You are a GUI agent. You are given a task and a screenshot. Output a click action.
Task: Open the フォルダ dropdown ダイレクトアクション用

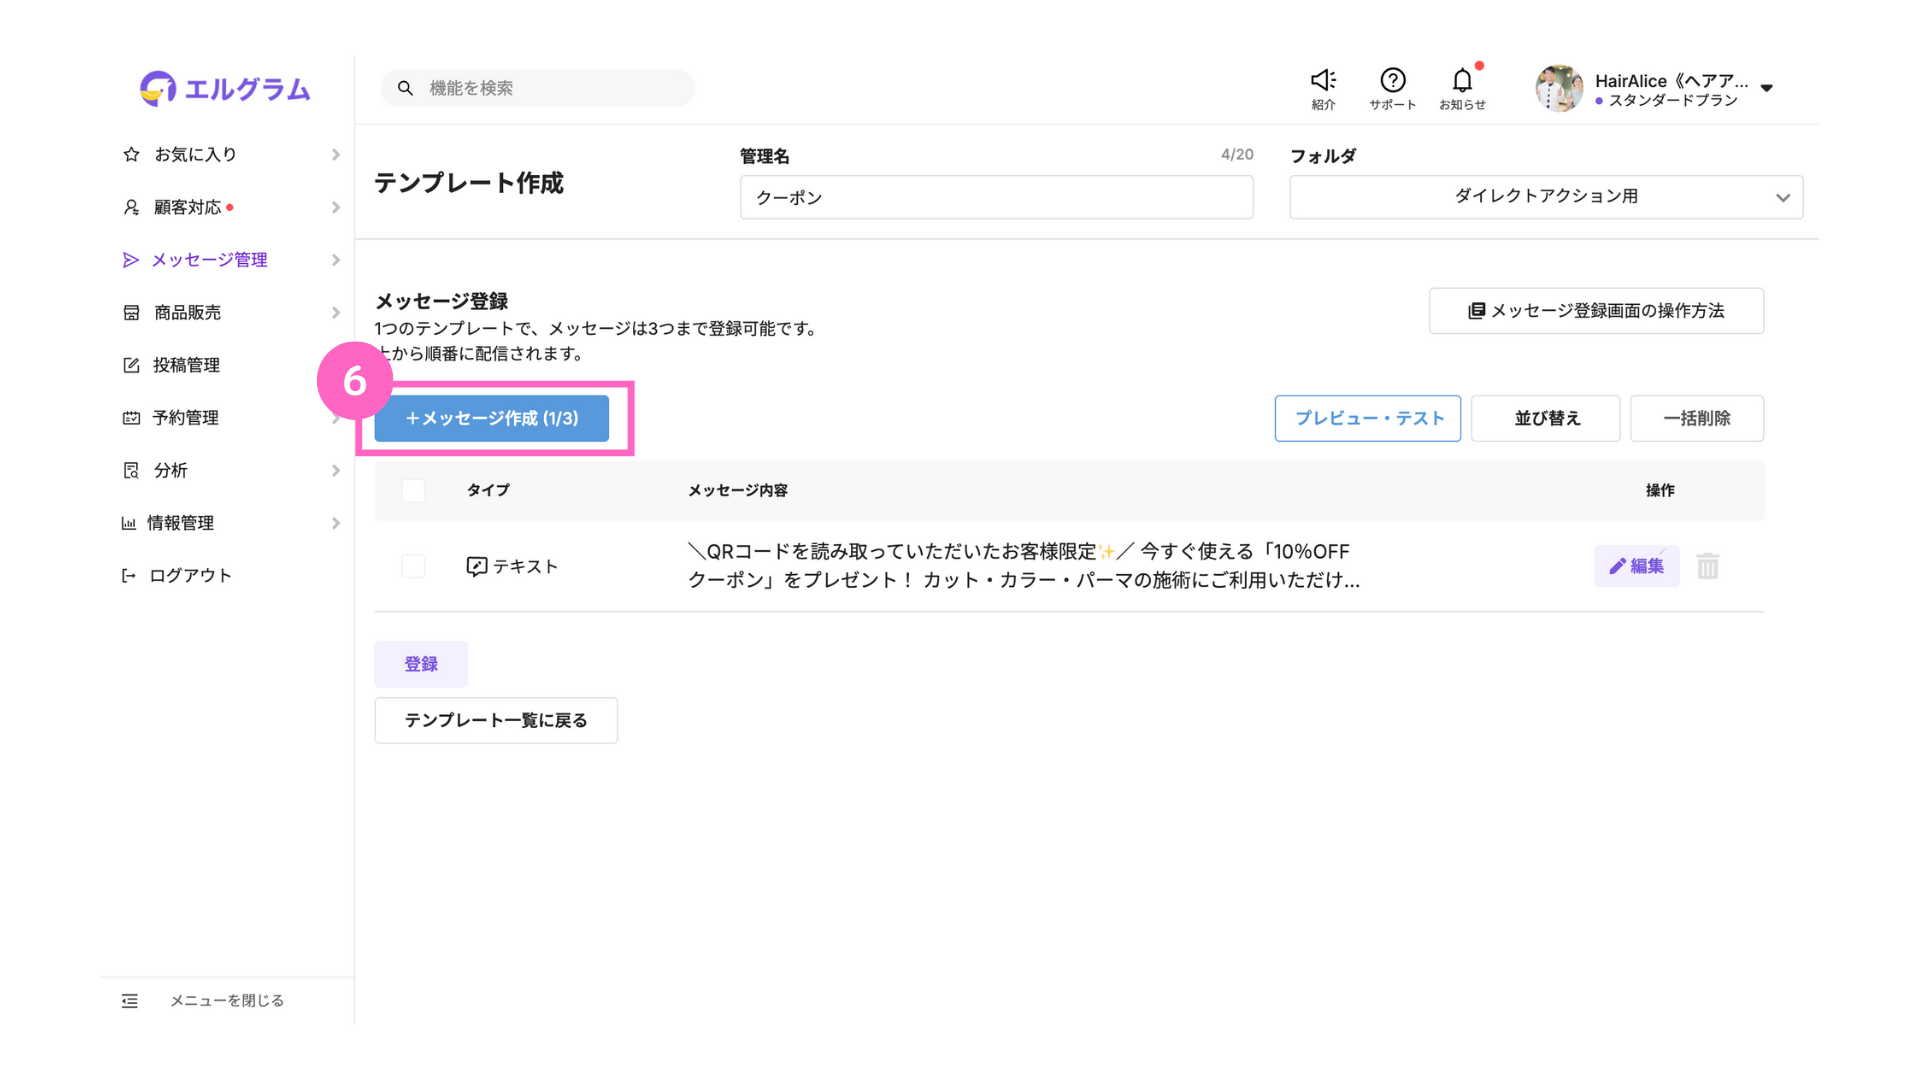1546,197
